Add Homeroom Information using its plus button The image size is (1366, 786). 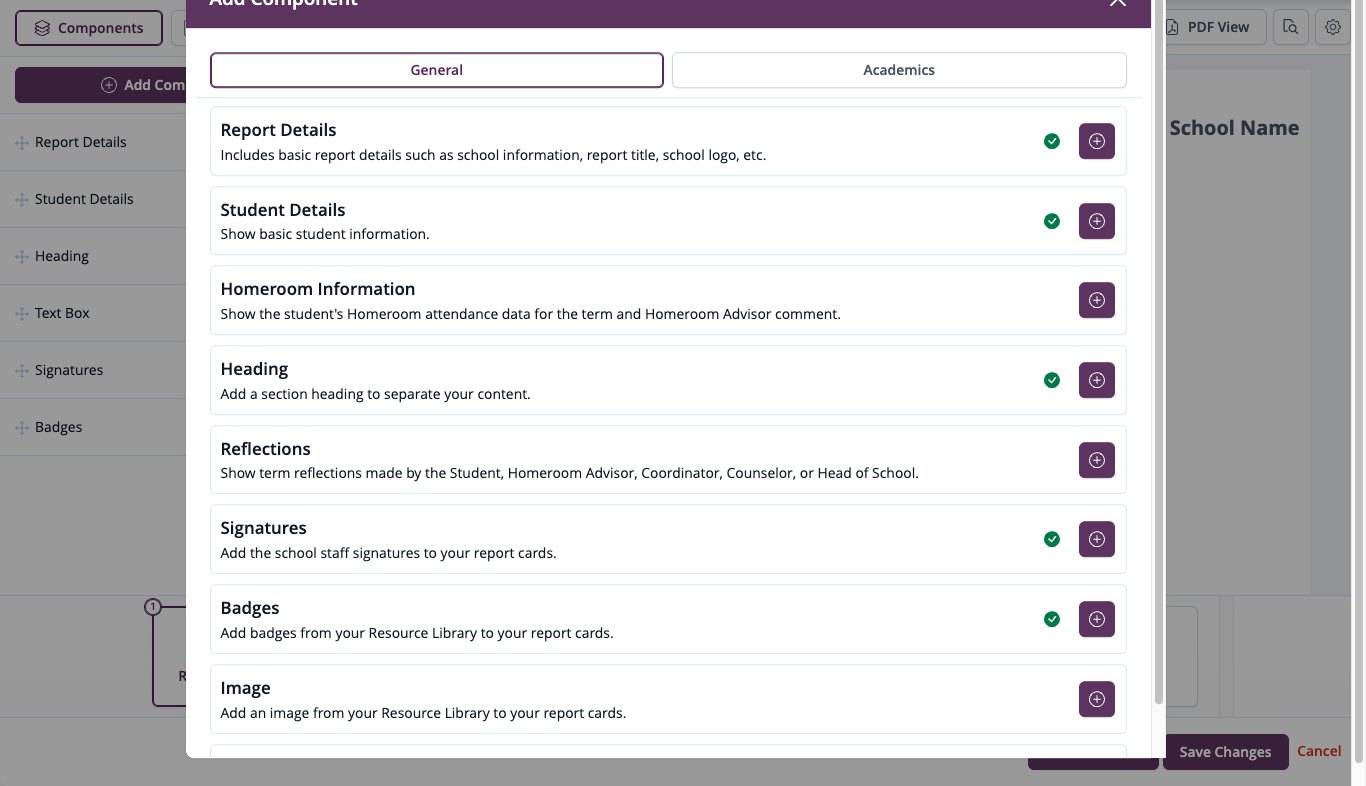1096,300
